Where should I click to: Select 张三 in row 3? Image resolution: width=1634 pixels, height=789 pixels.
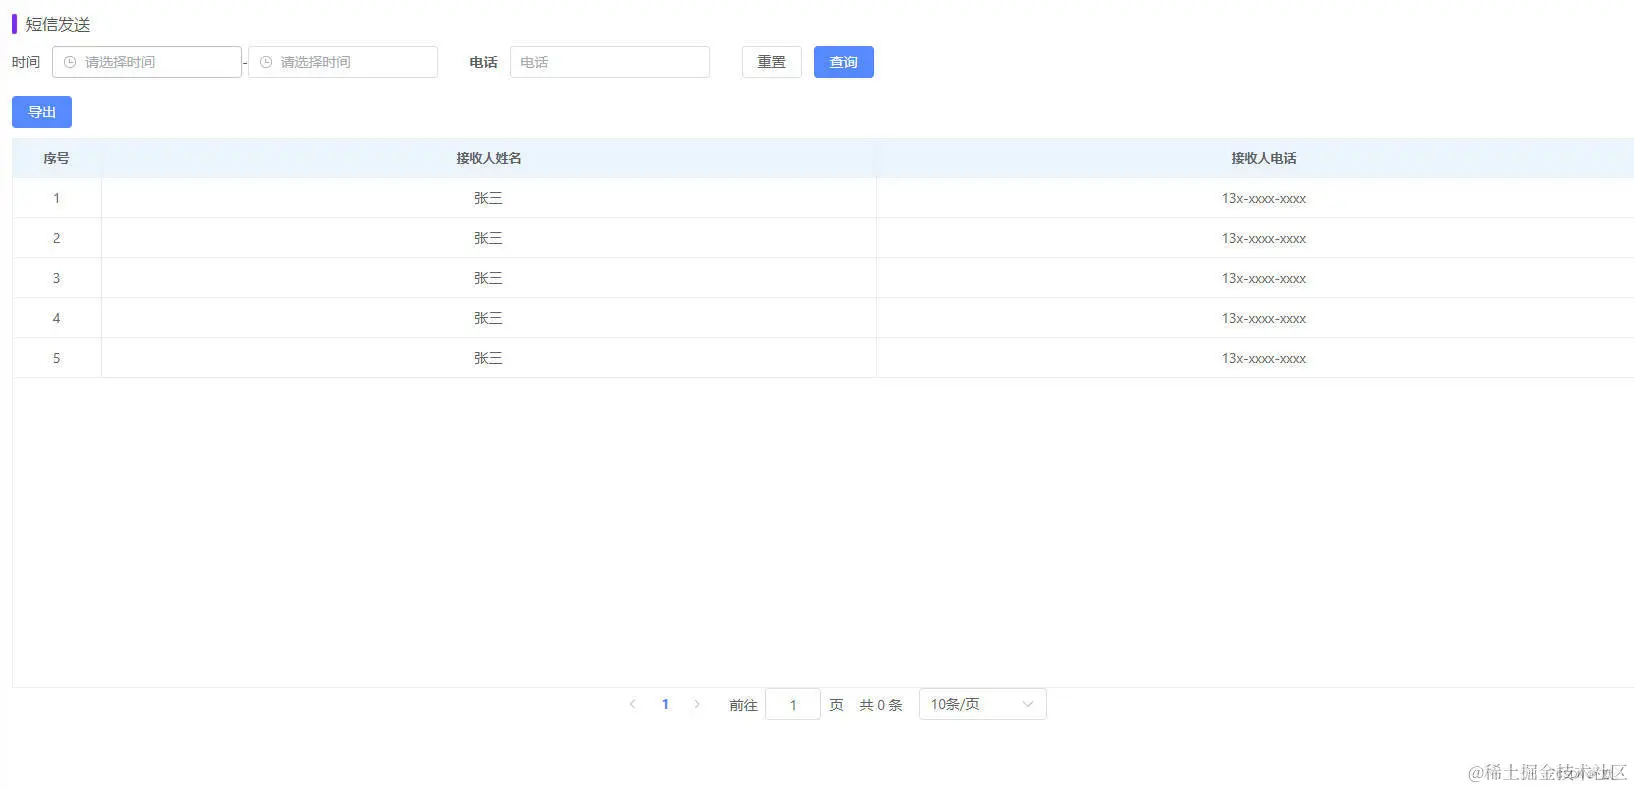488,278
